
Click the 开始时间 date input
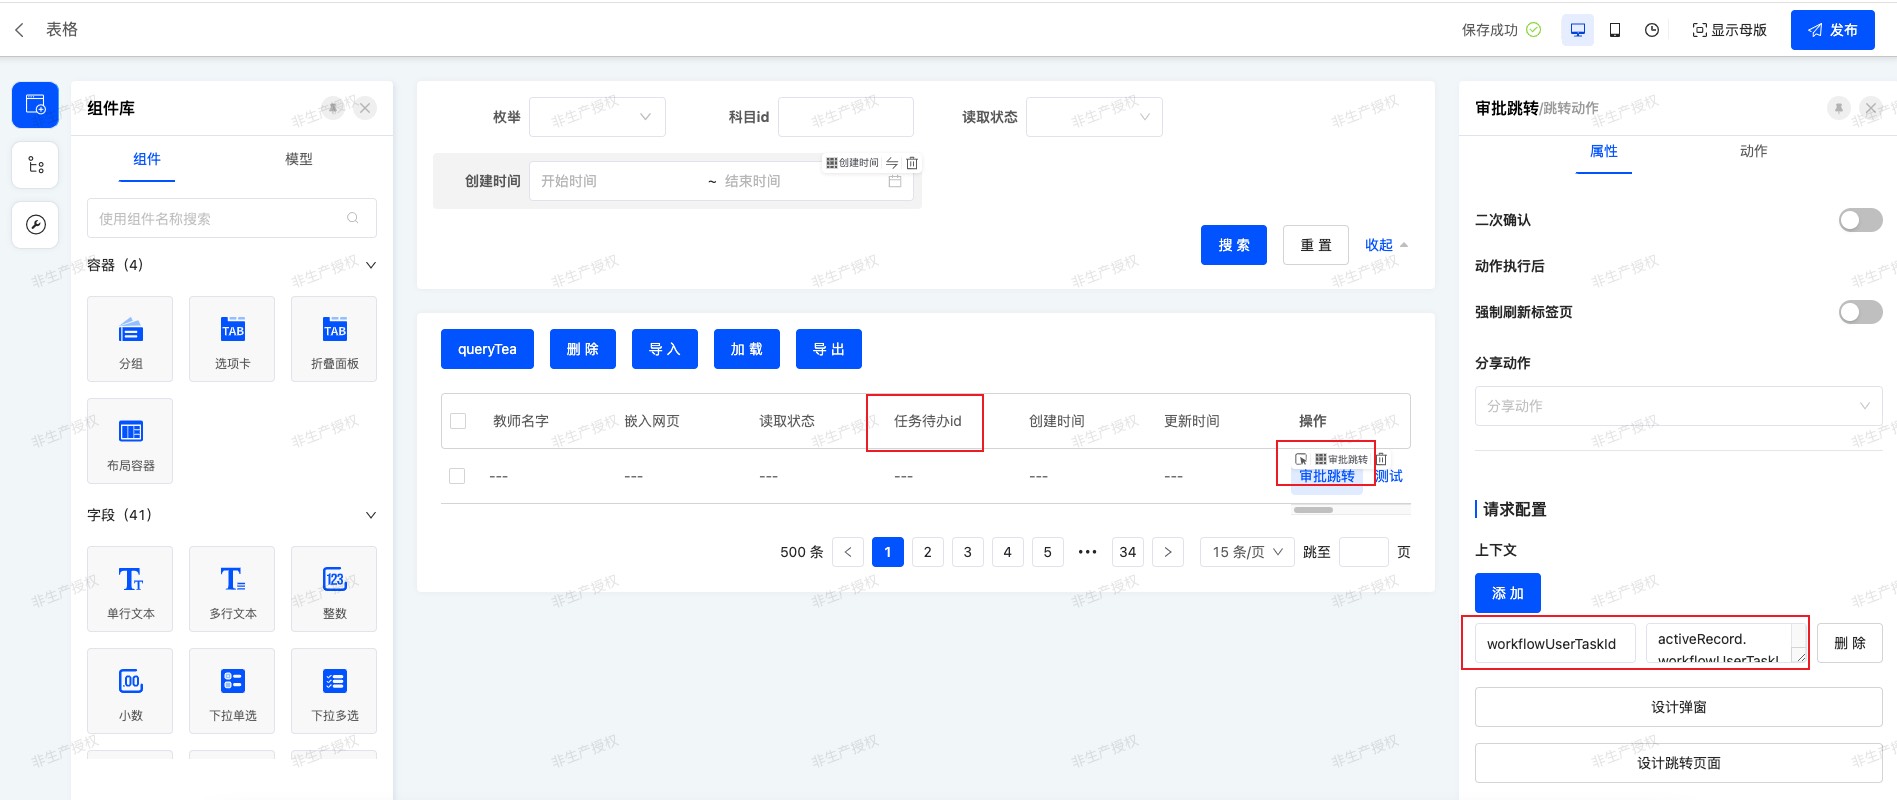tap(618, 181)
